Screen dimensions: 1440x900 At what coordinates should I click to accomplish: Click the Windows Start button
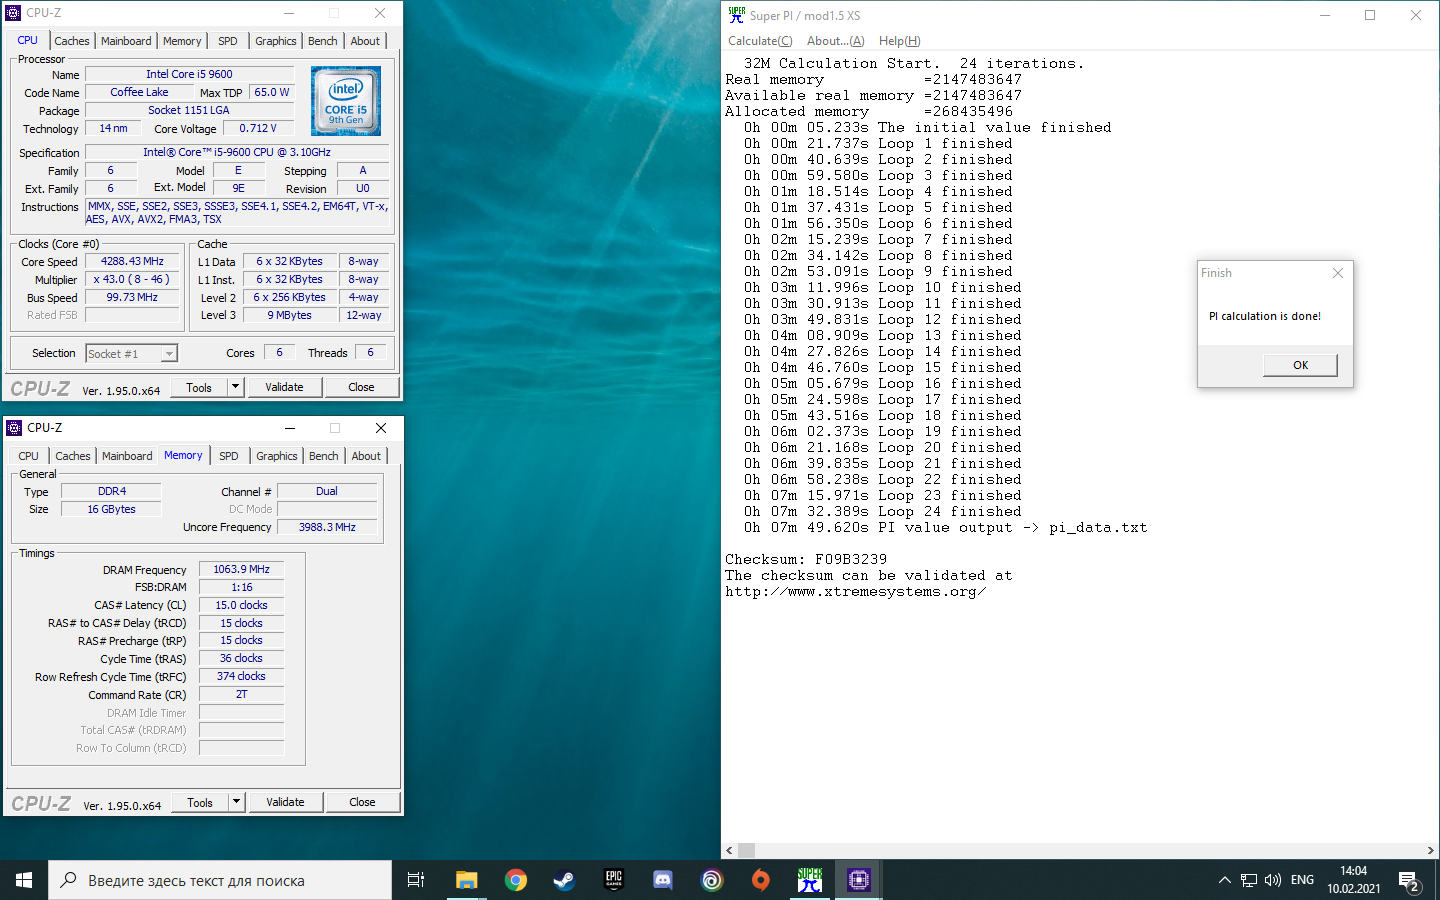click(x=24, y=880)
